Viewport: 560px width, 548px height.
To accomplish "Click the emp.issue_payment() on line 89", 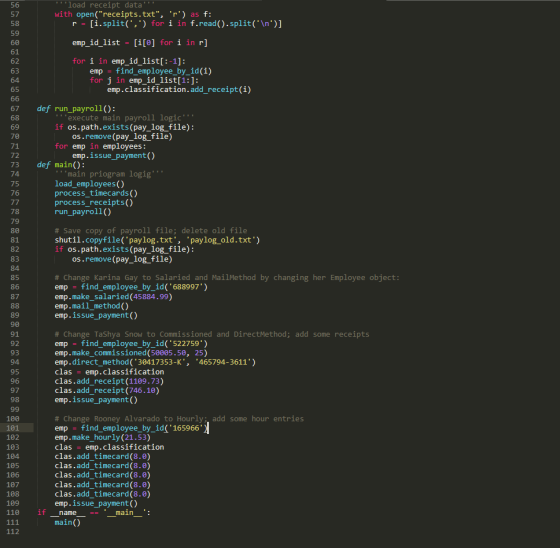I will pyautogui.click(x=96, y=315).
